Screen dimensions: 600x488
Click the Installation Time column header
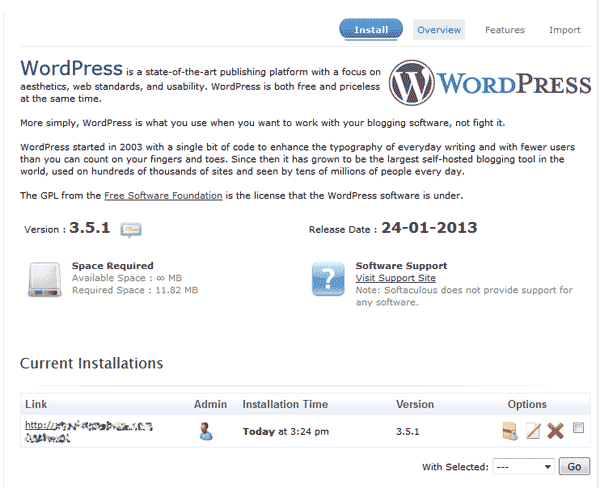[285, 404]
